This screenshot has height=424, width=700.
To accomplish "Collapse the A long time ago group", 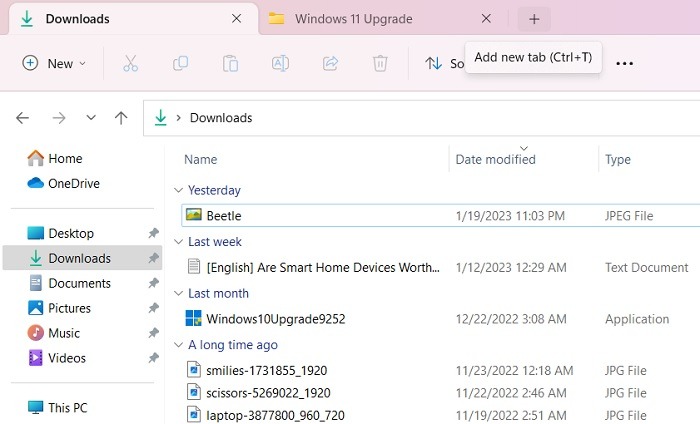I will point(178,345).
